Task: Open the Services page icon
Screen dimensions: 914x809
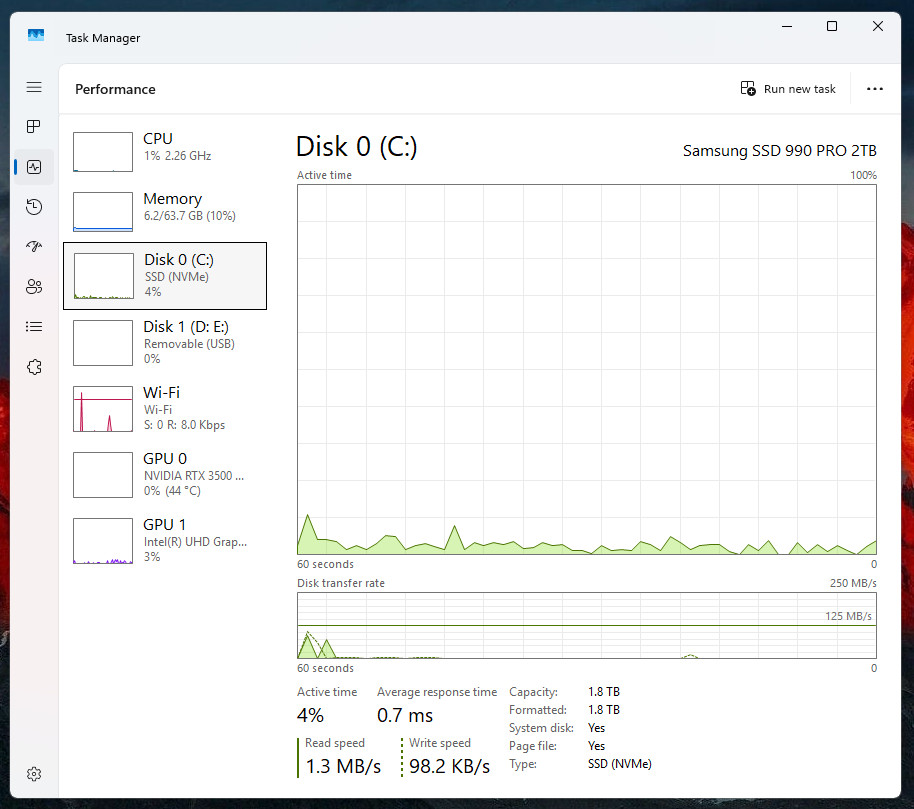Action: click(34, 367)
